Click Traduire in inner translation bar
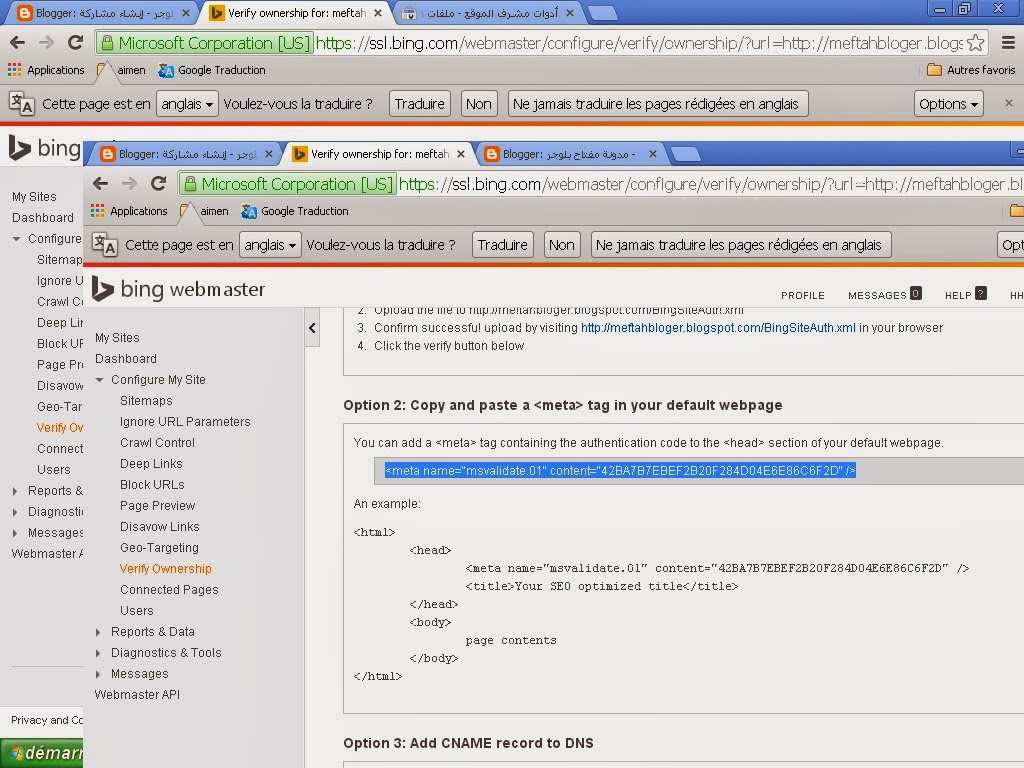This screenshot has width=1024, height=768. 502,245
